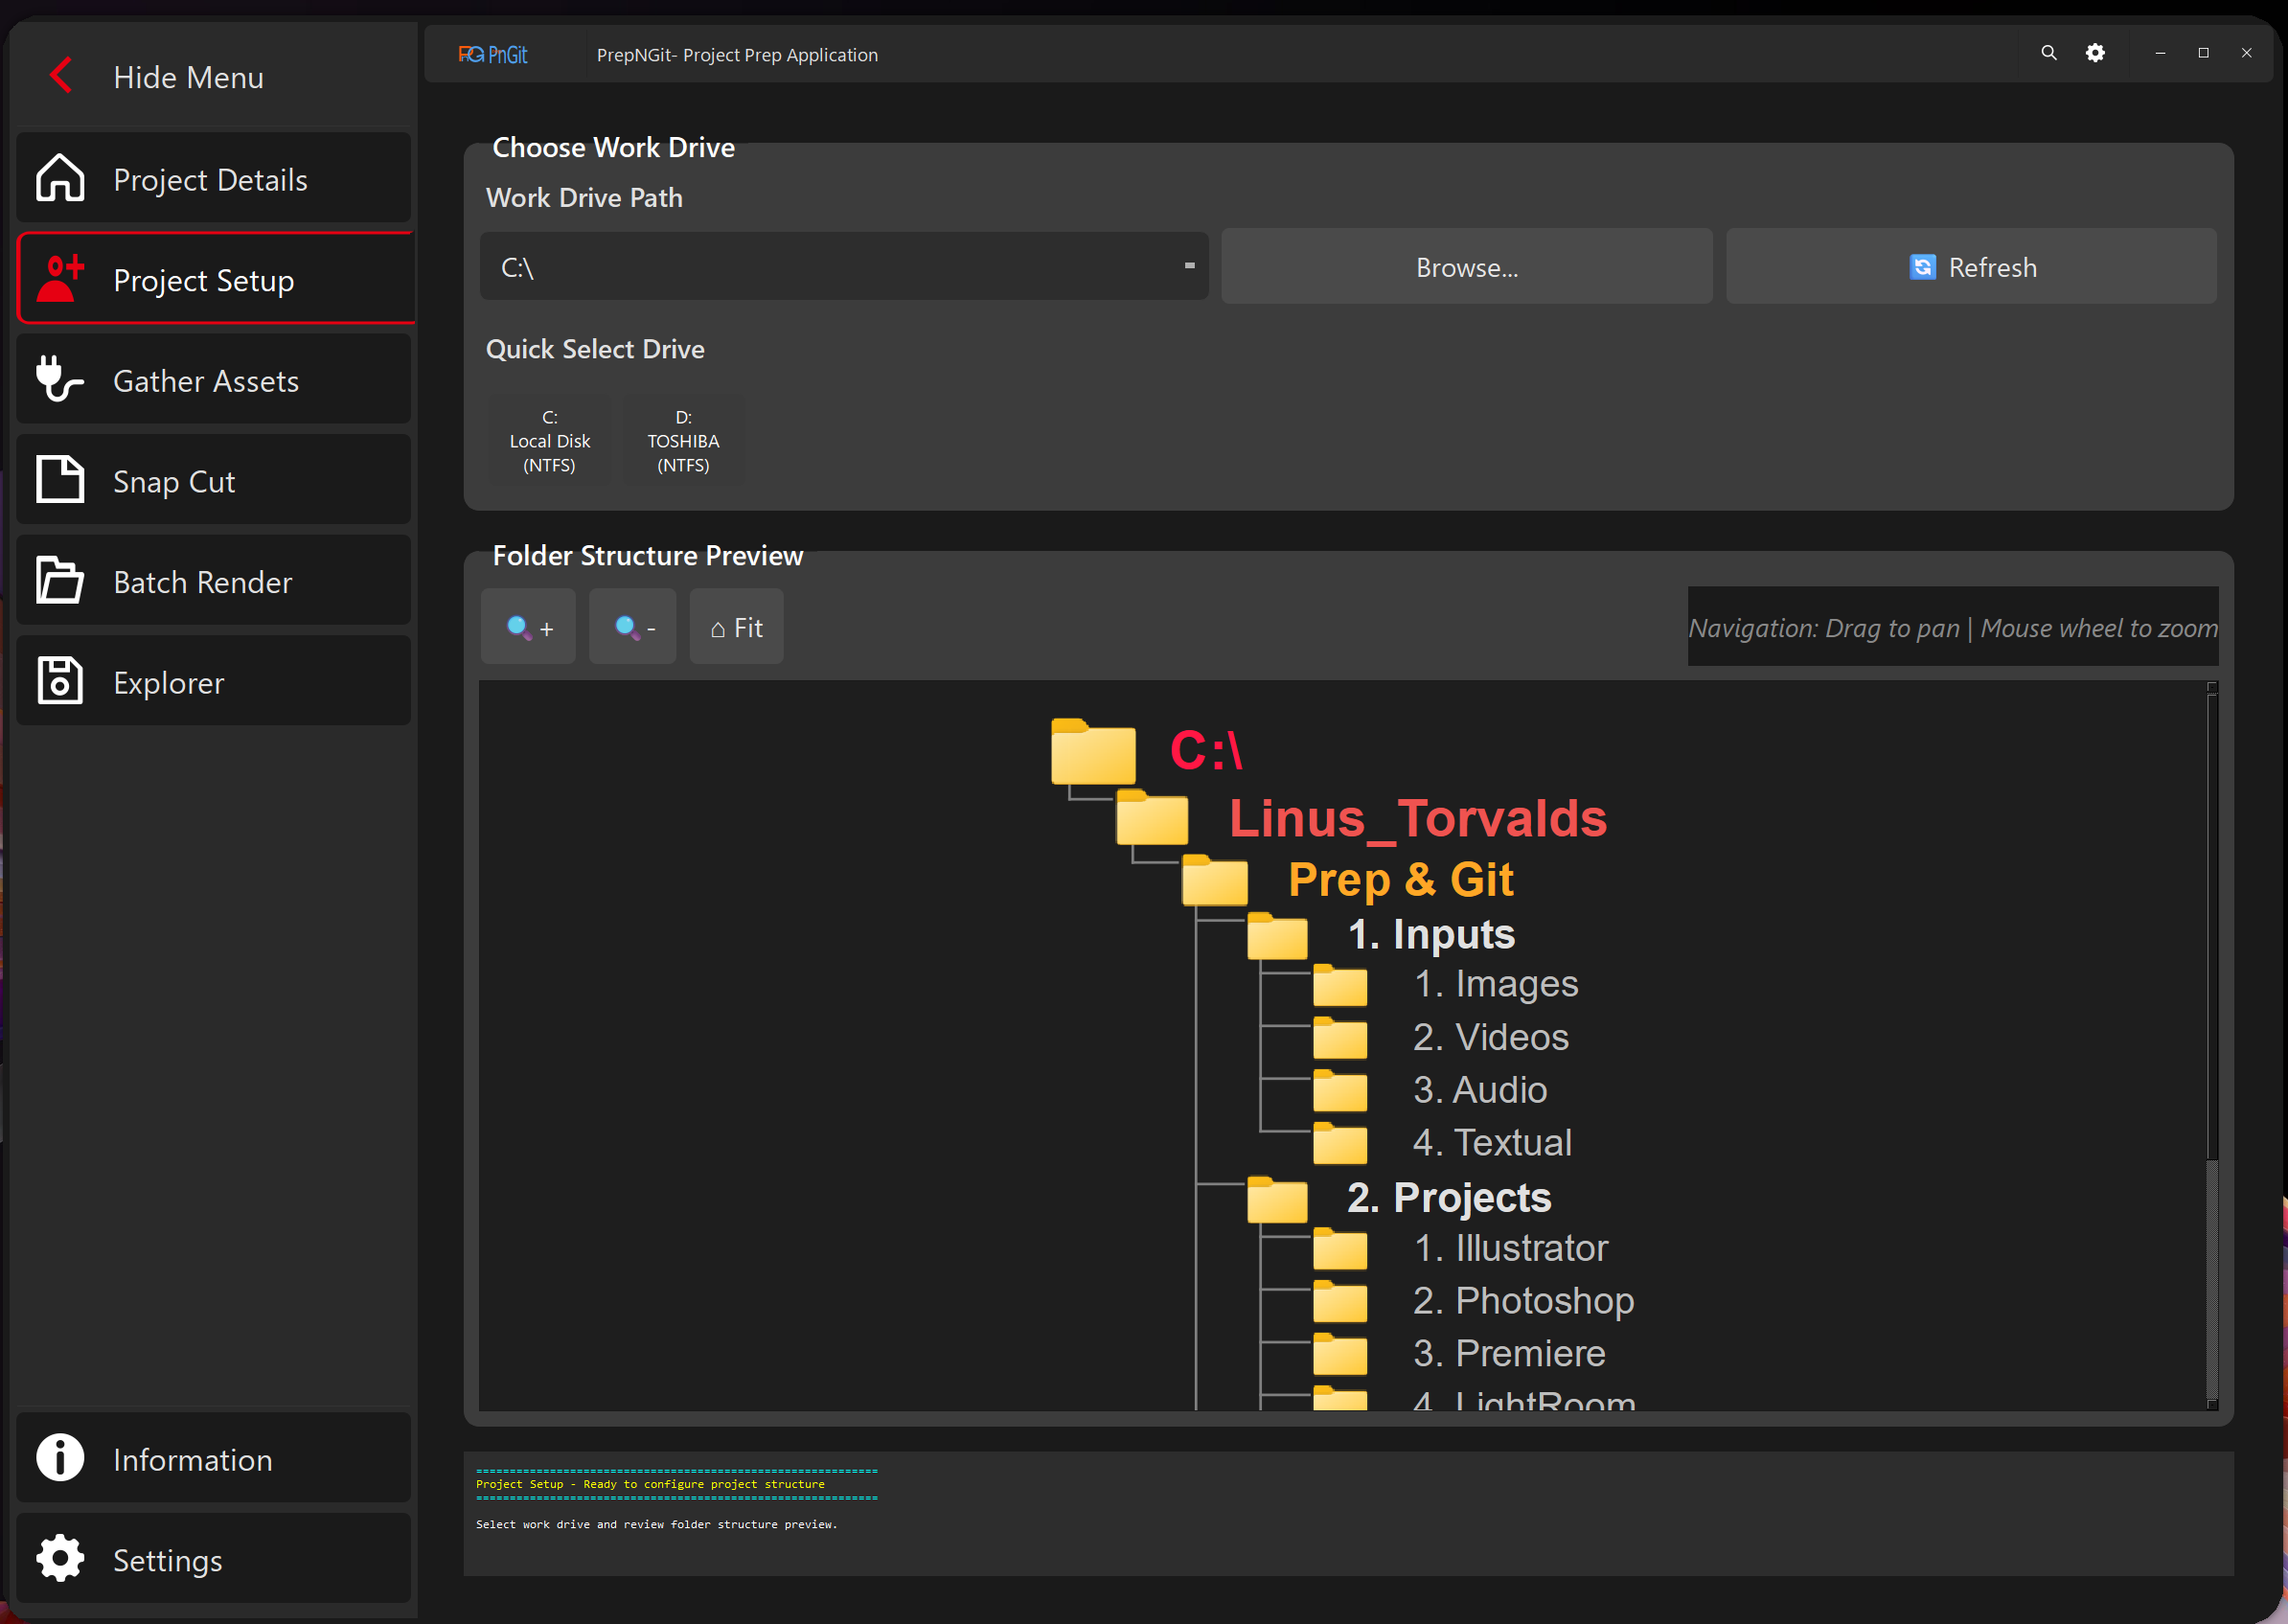Click the Explorer disk icon
Screen dimensions: 2288x1624
pos(60,682)
